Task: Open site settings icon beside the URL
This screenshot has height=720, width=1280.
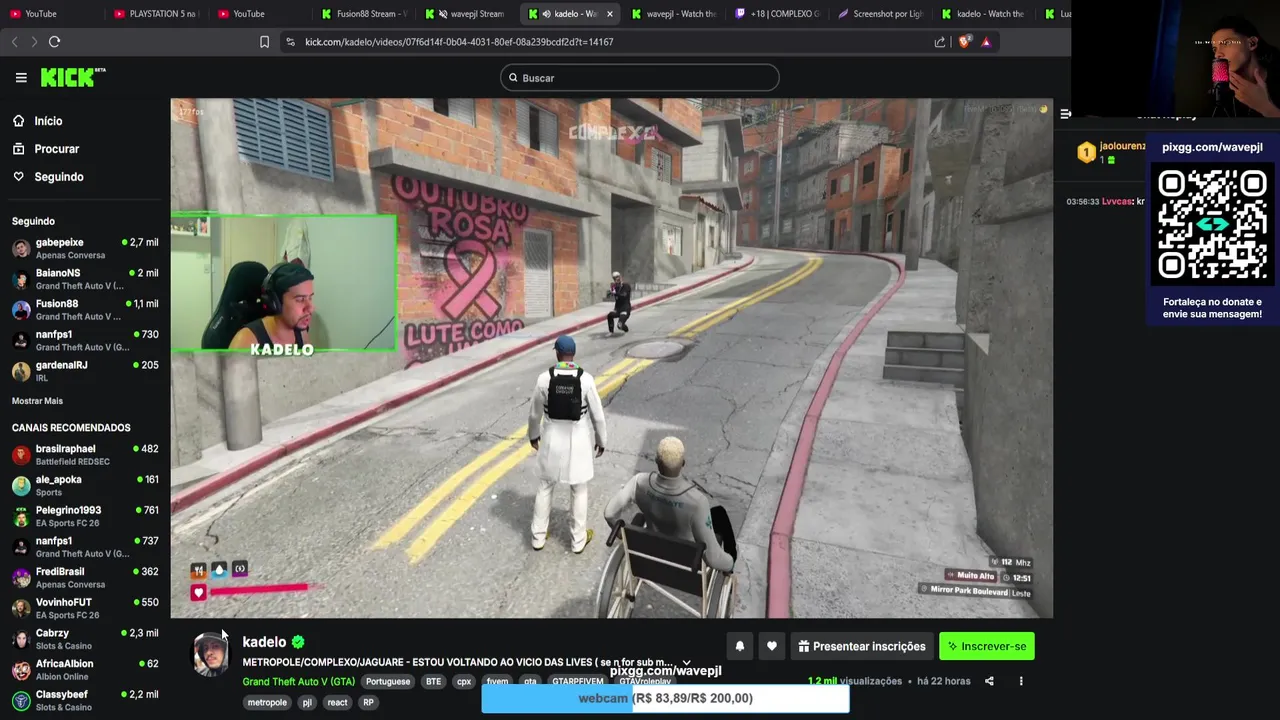Action: point(290,42)
